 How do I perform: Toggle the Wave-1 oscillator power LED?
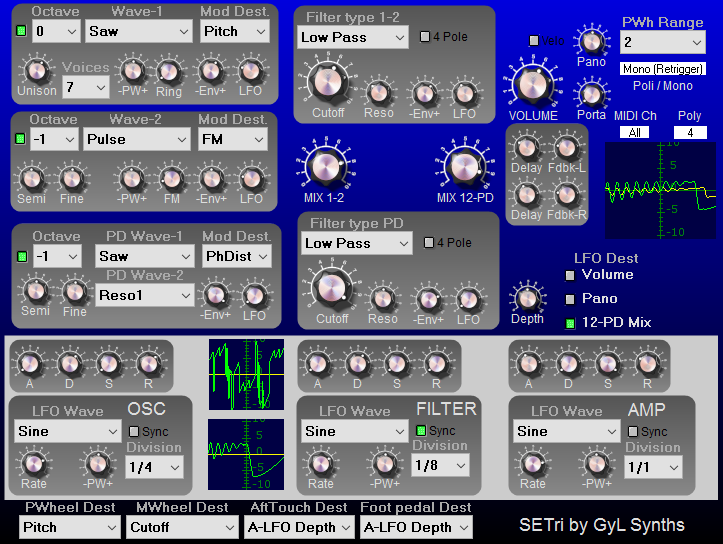[20, 31]
